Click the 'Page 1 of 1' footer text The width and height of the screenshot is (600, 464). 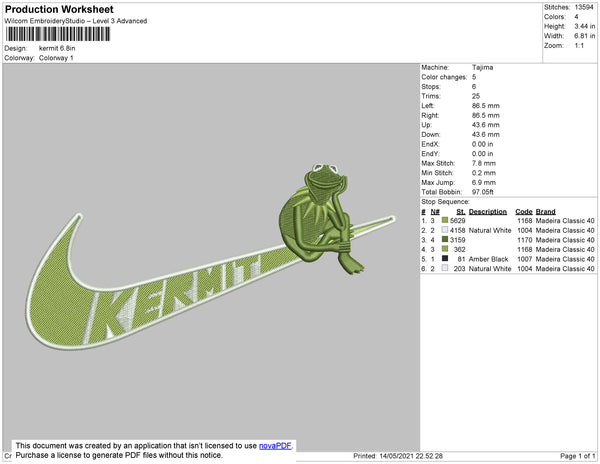pos(577,456)
